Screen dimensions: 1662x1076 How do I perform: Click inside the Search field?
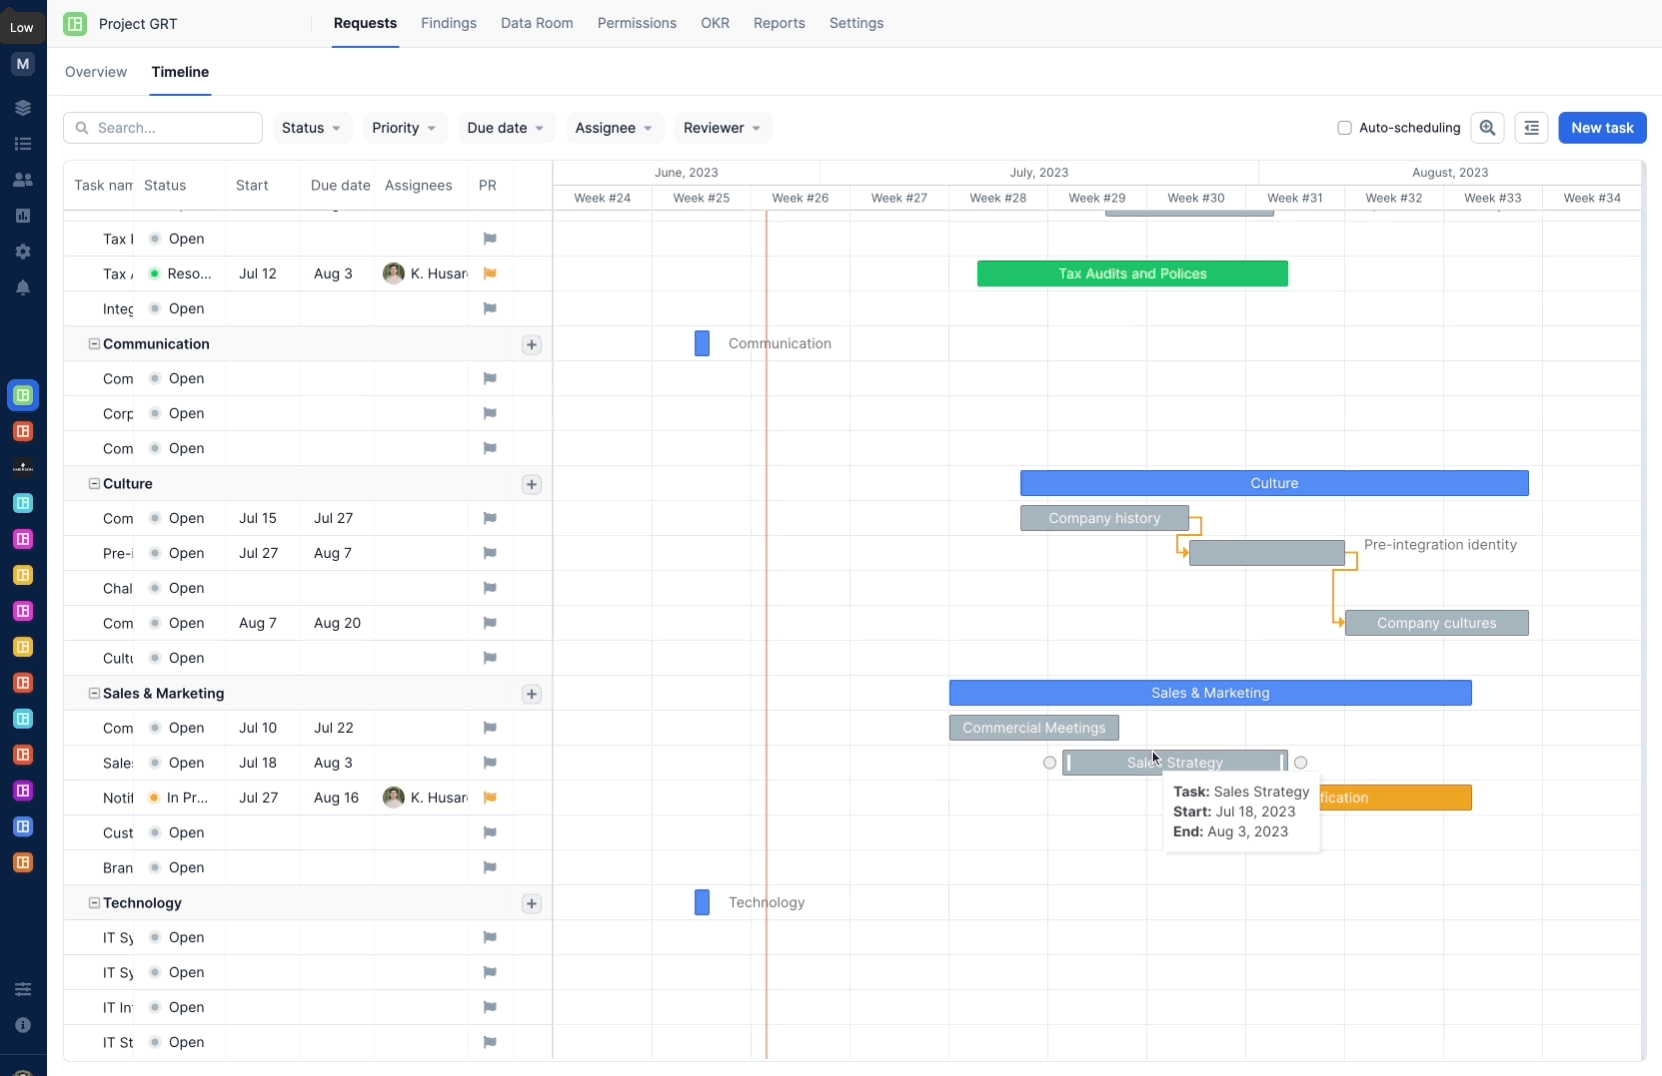coord(162,128)
